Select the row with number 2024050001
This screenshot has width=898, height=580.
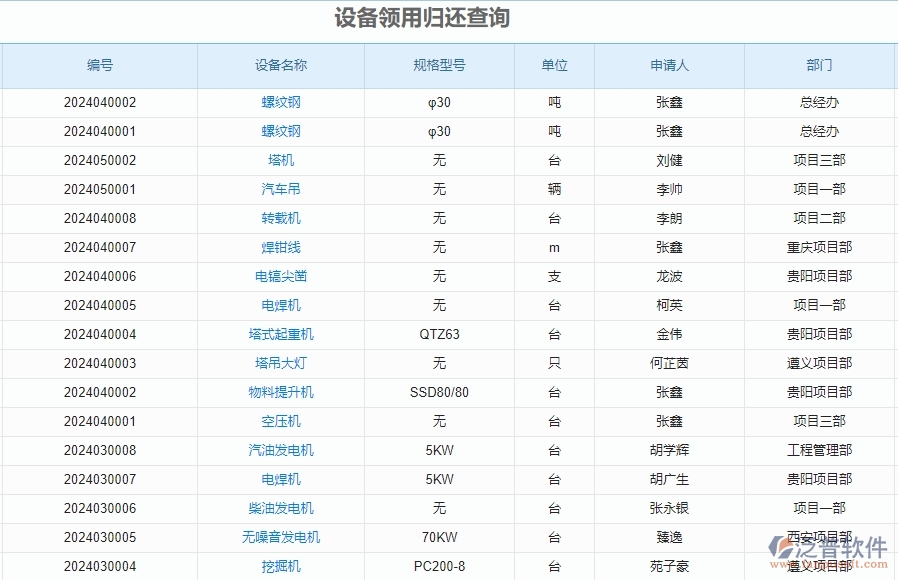pyautogui.click(x=98, y=189)
